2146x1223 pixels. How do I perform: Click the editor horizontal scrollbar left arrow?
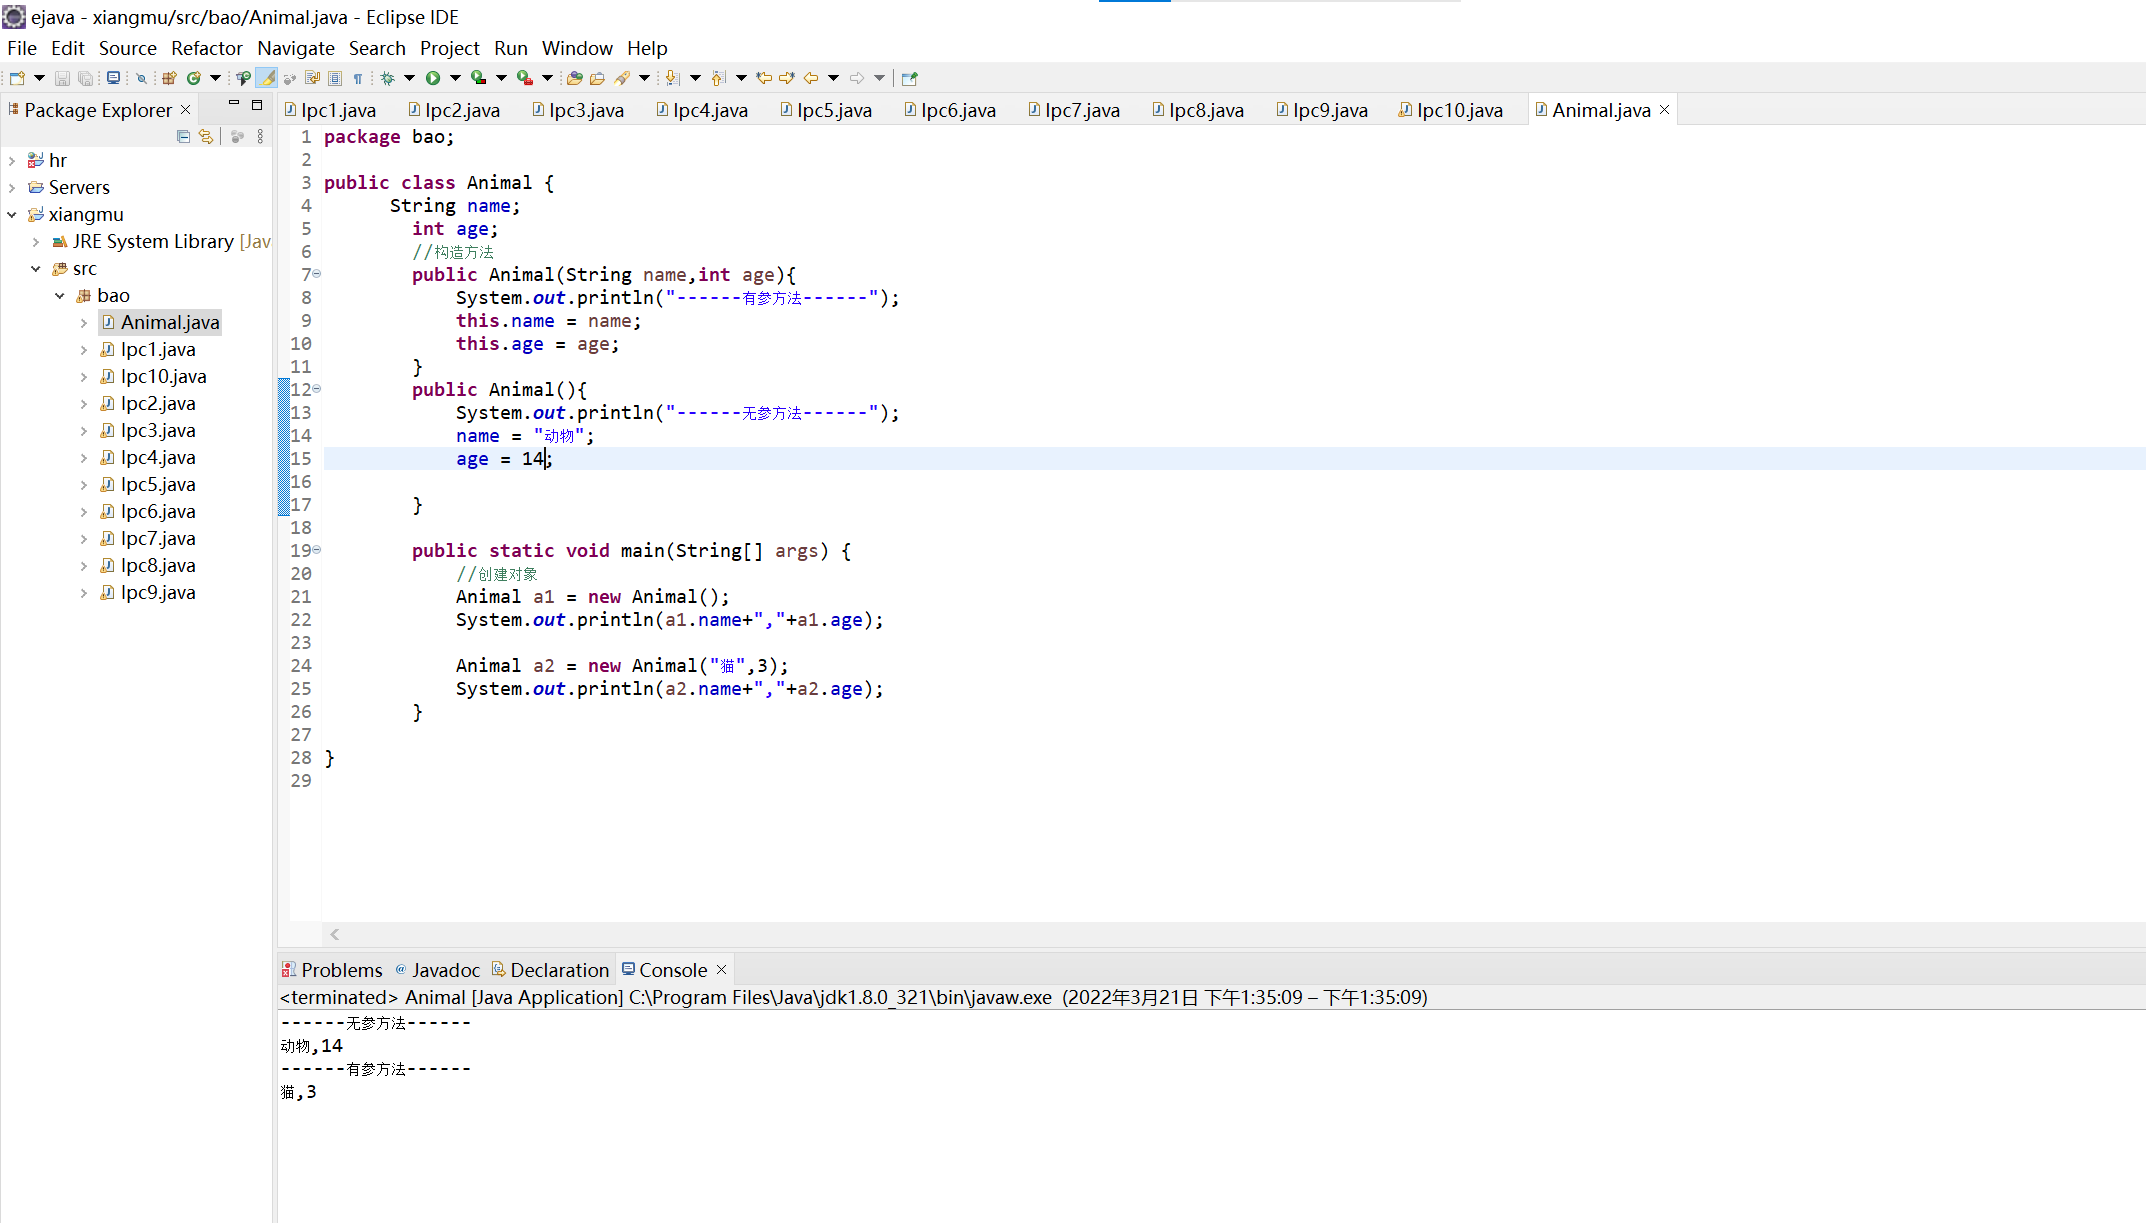[x=335, y=935]
